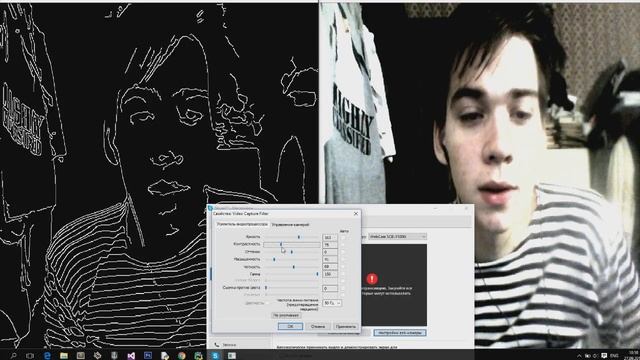Adjust the Gamma slider
This screenshot has height=360, width=640.
pos(291,274)
